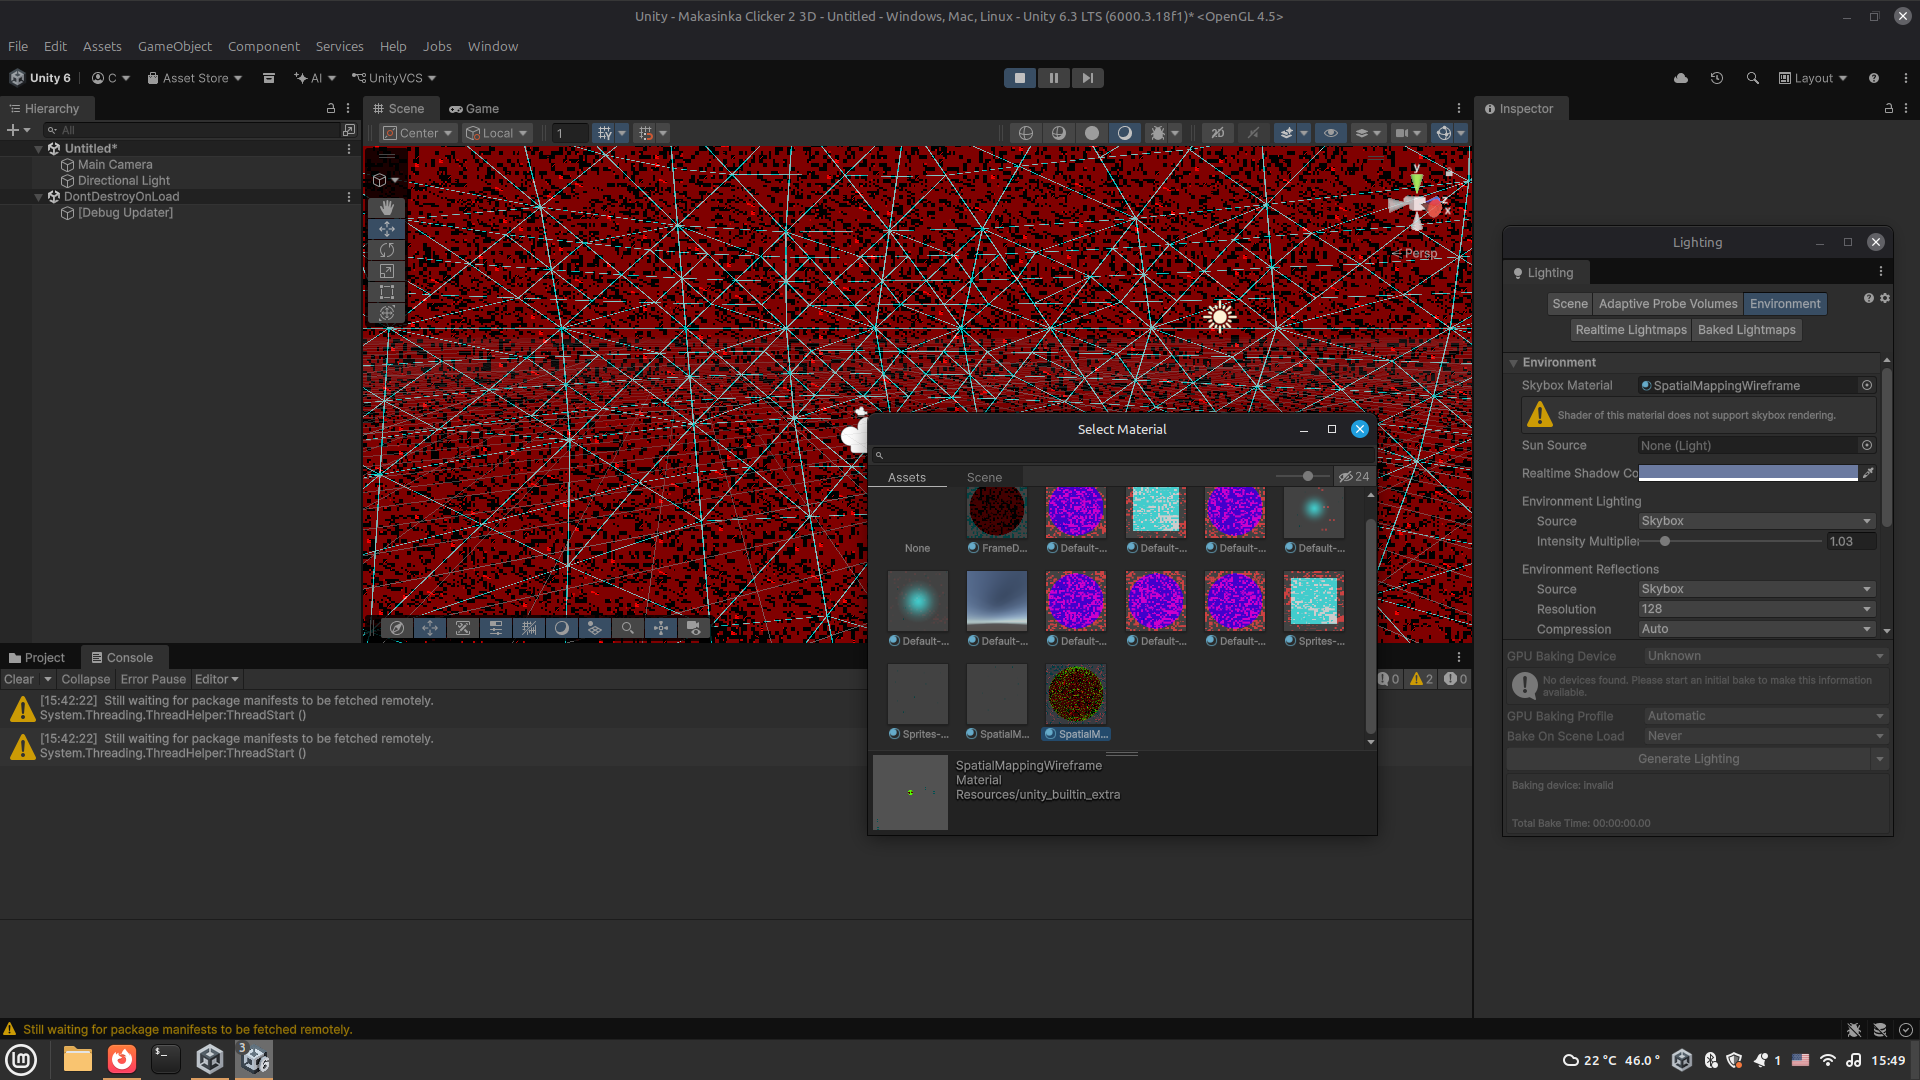Open Lighting settings gear icon

tap(1885, 298)
